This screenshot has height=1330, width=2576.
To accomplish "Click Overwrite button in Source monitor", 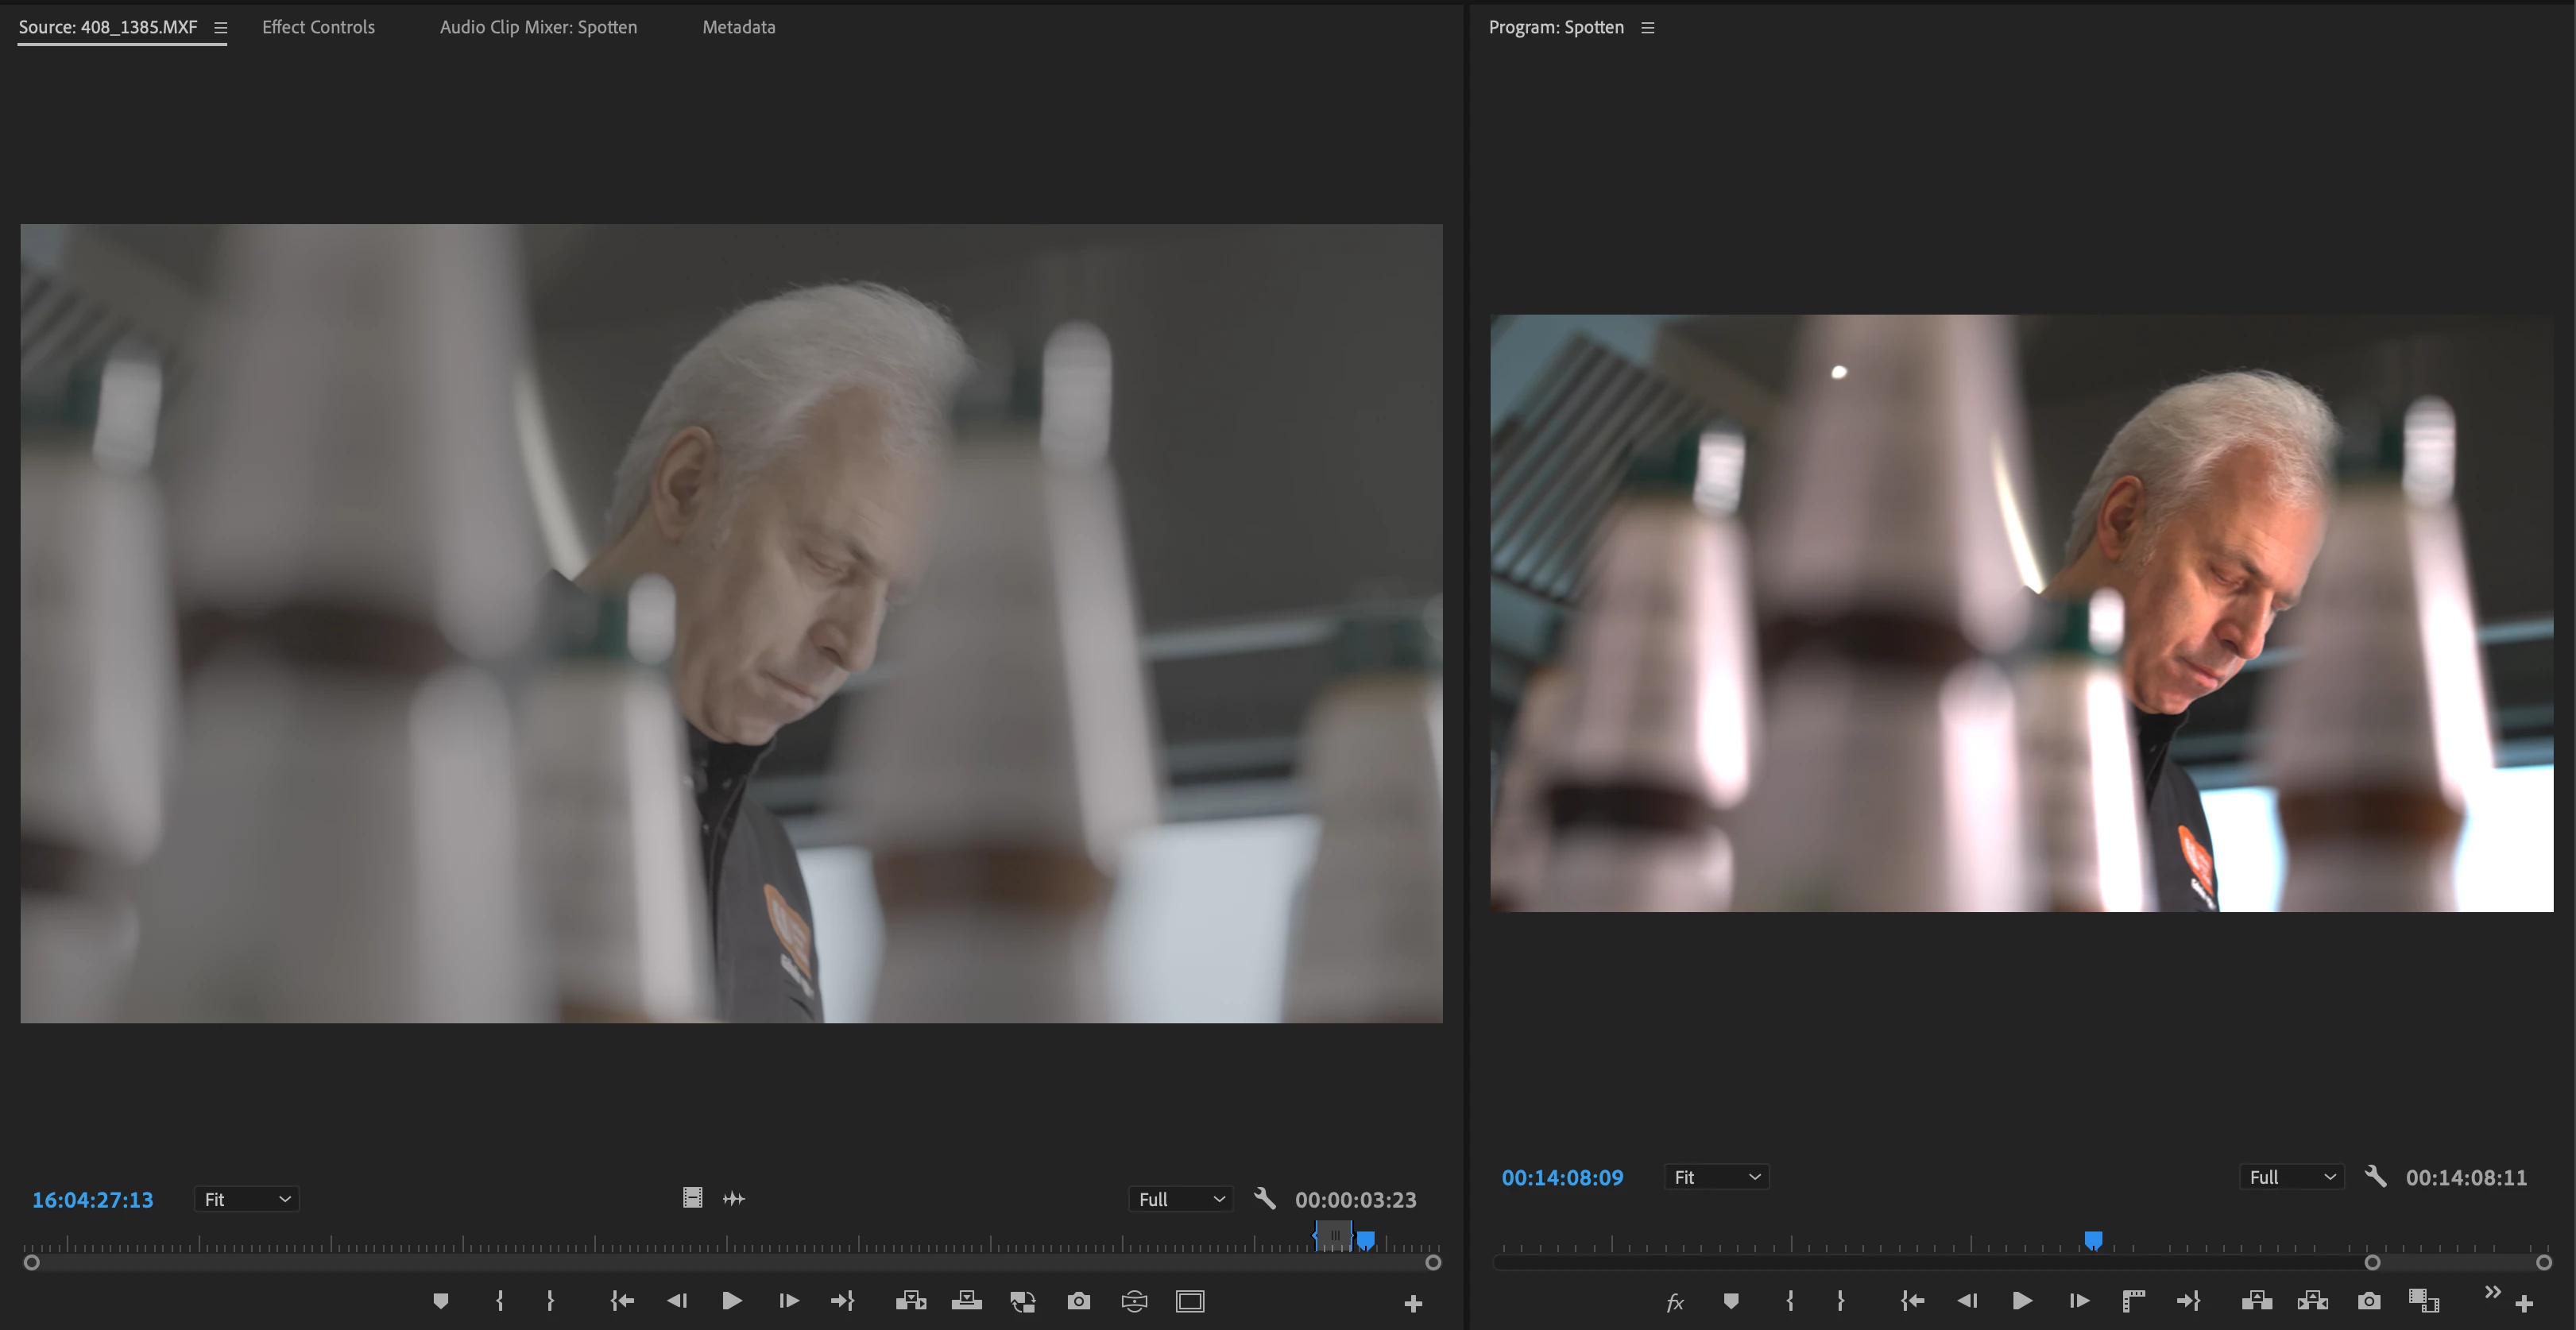I will click(966, 1301).
